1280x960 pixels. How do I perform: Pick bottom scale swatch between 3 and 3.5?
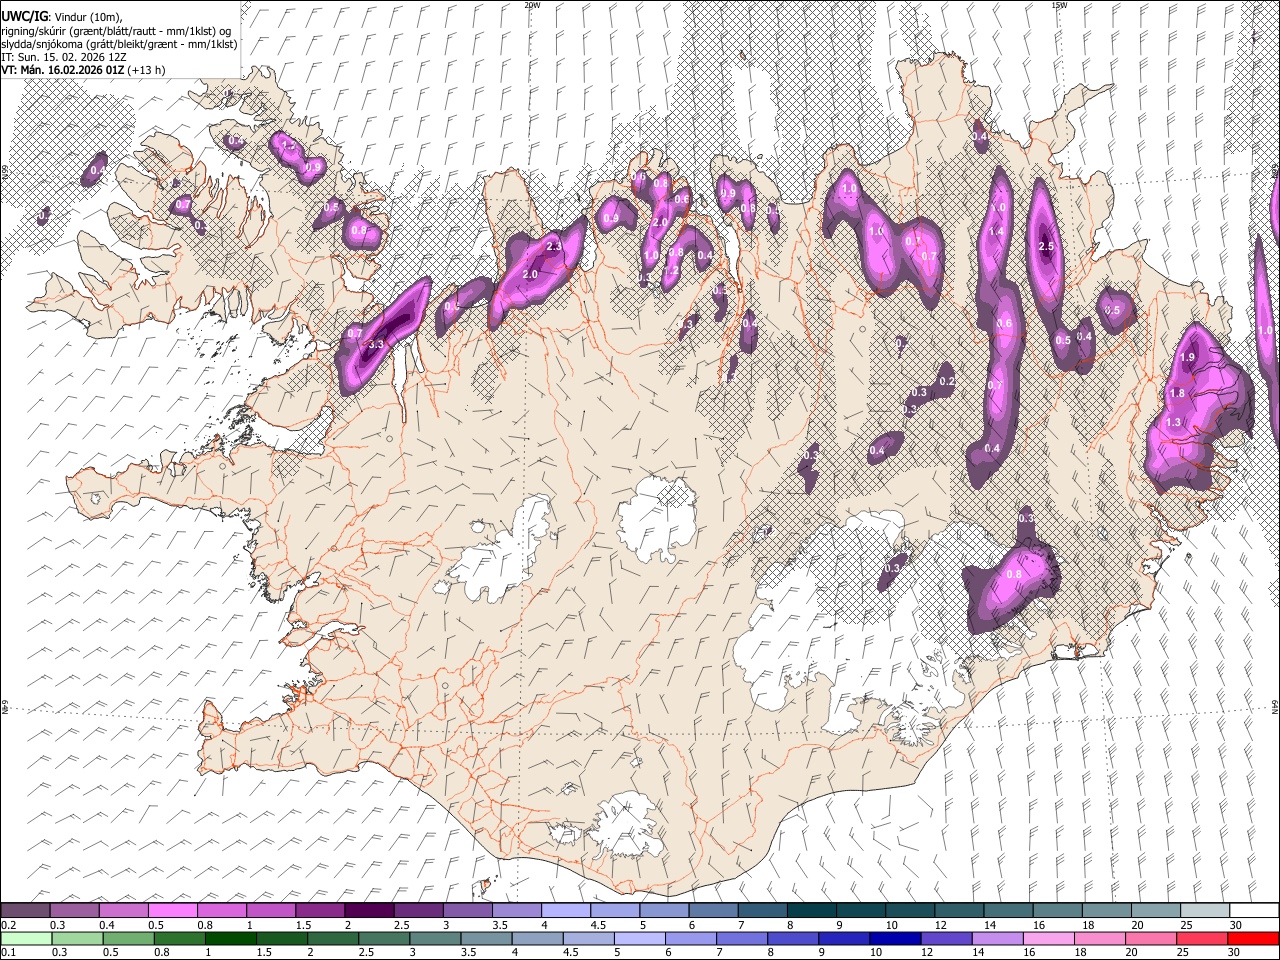coord(435,938)
